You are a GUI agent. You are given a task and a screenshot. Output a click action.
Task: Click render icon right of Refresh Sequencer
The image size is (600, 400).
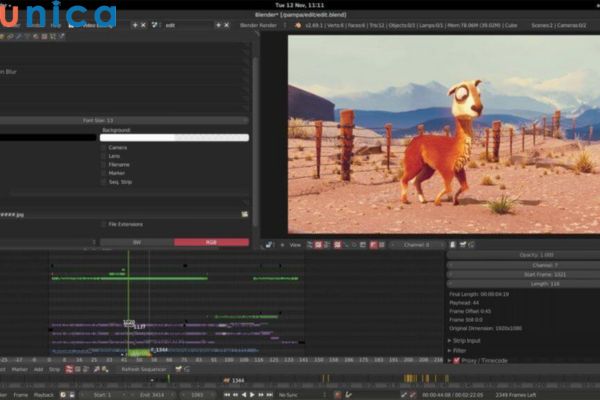tap(178, 369)
